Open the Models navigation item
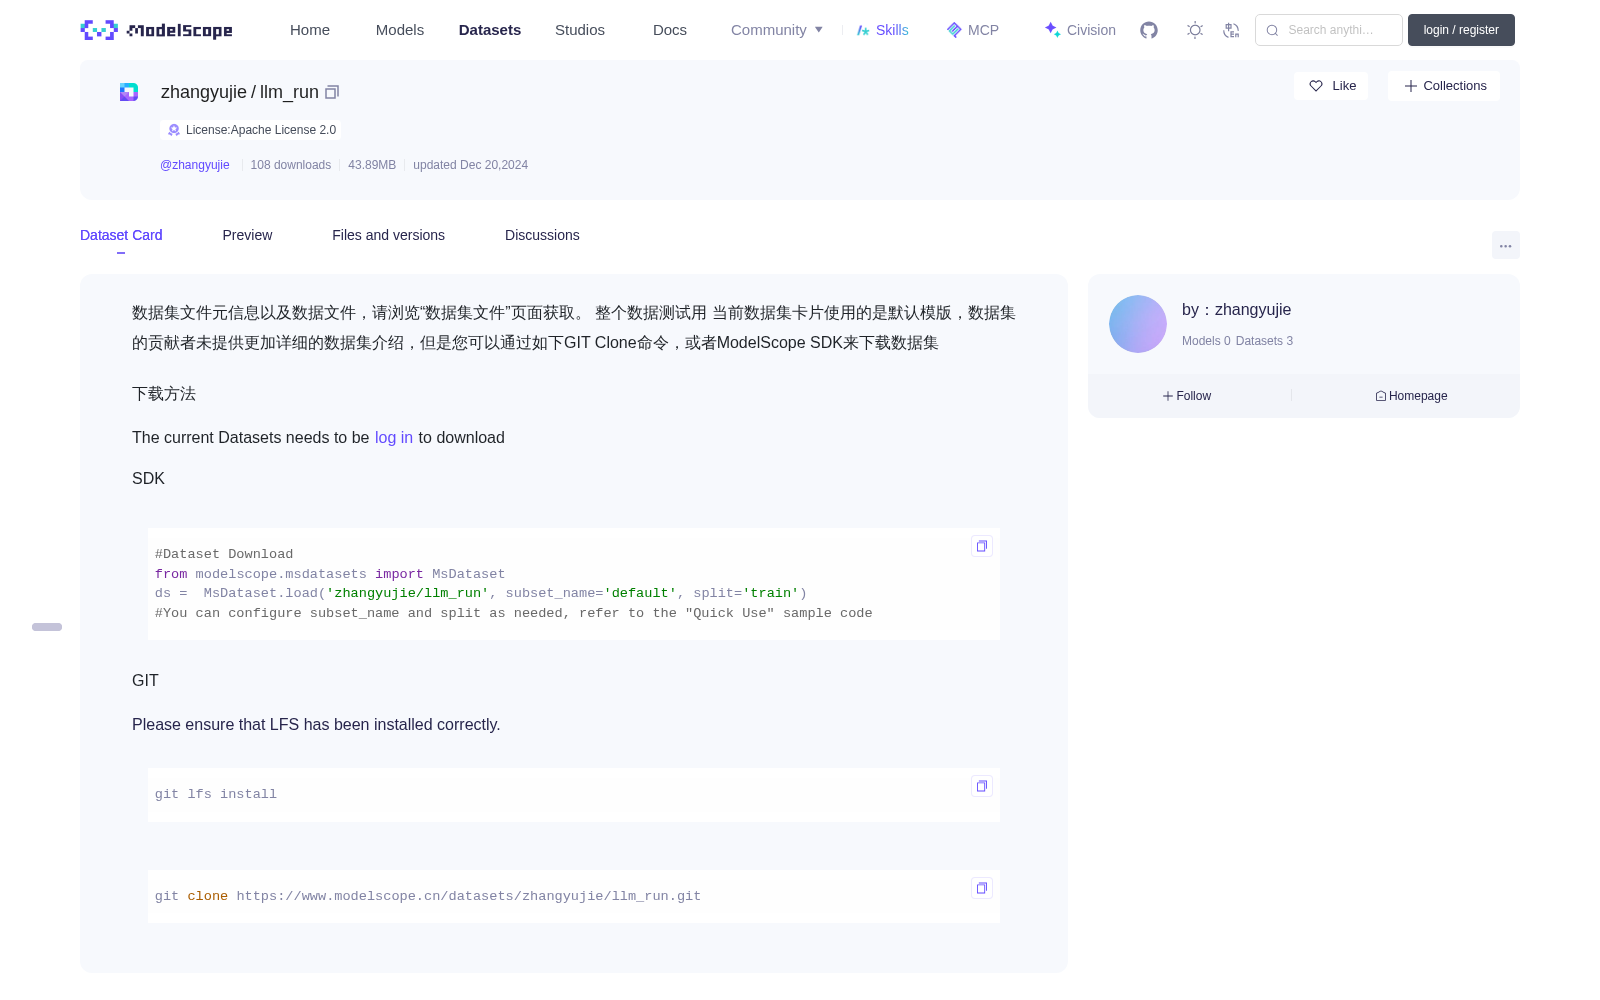The width and height of the screenshot is (1600, 1000). point(400,30)
